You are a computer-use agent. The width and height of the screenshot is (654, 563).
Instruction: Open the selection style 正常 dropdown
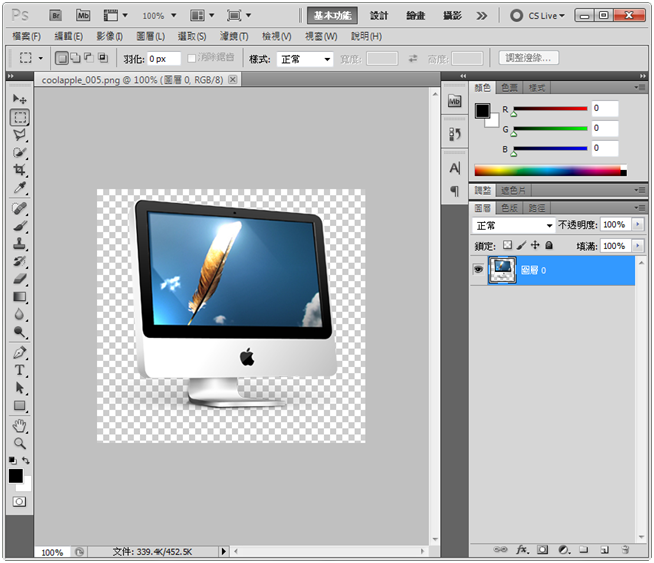tap(305, 59)
